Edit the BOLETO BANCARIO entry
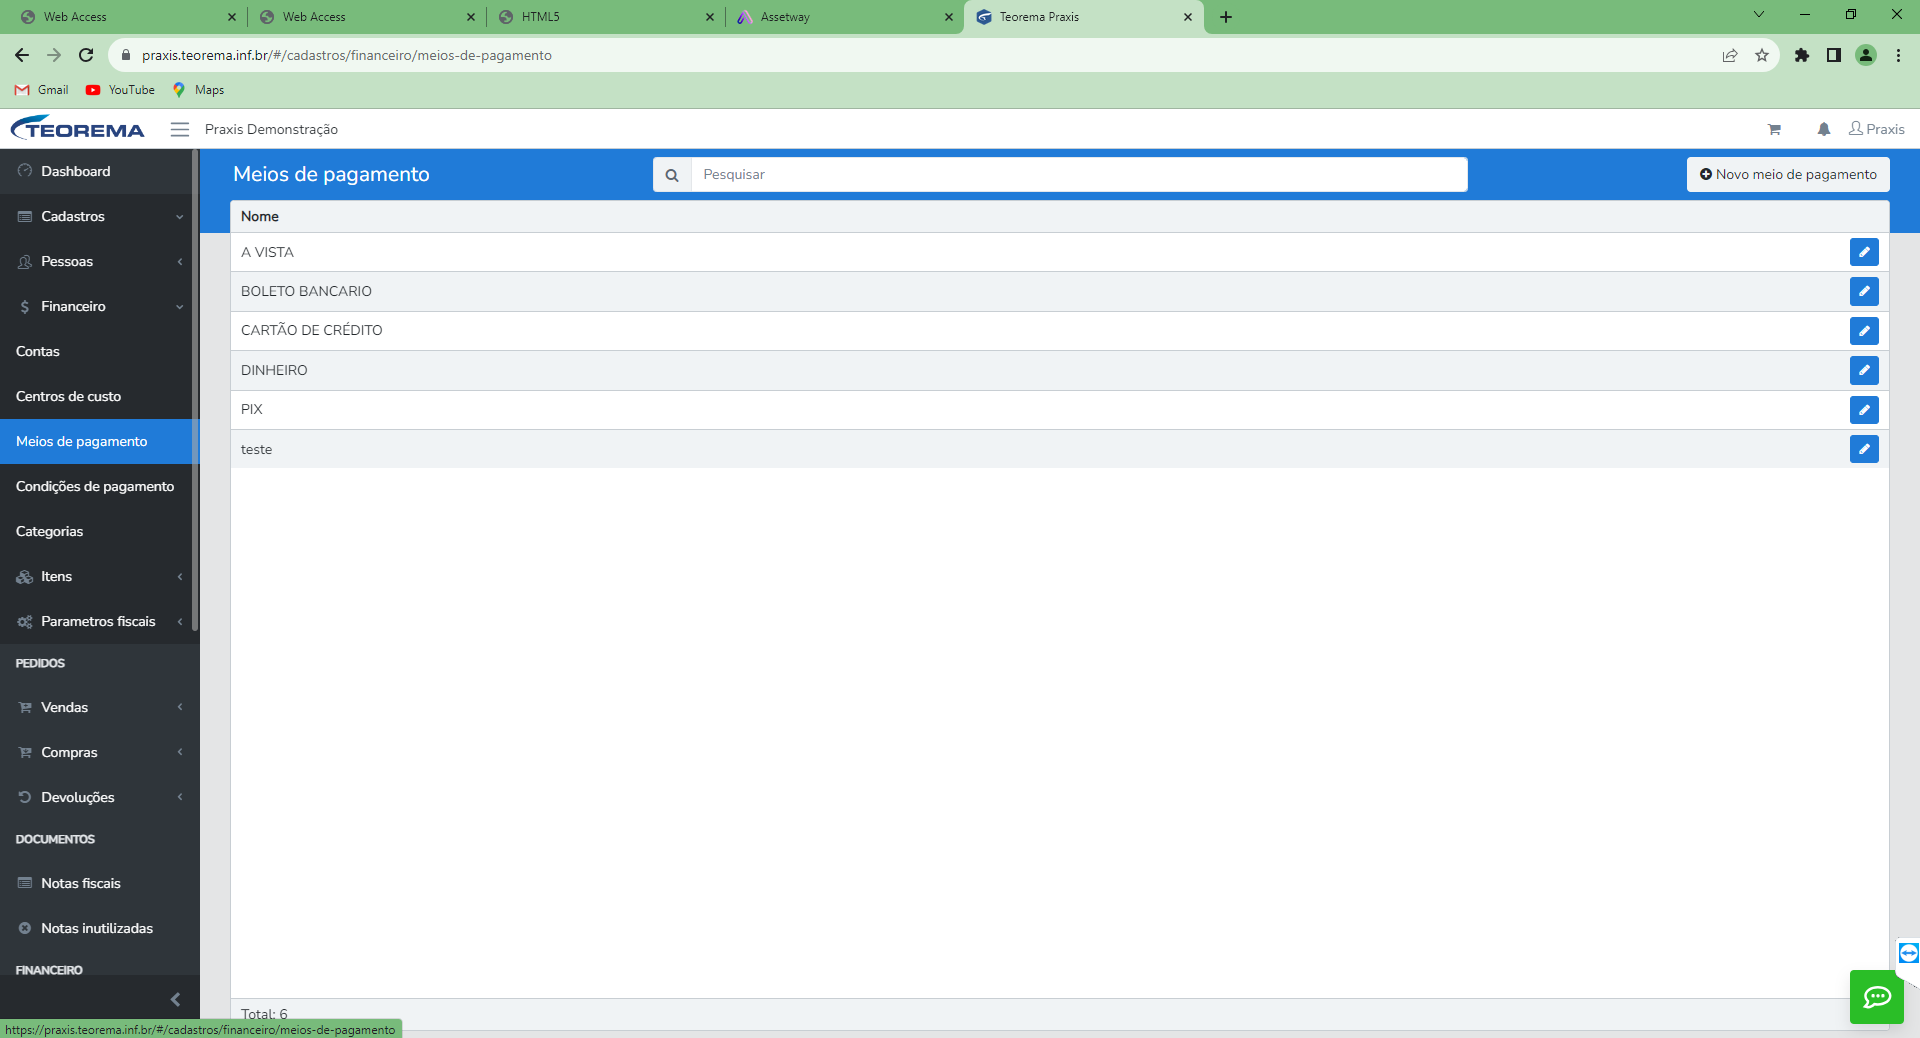Screen dimensions: 1920x1038 pyautogui.click(x=1864, y=291)
